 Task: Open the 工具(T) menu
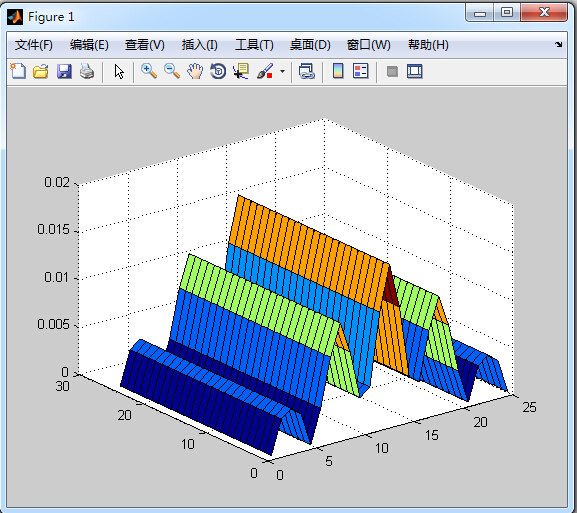pyautogui.click(x=254, y=45)
